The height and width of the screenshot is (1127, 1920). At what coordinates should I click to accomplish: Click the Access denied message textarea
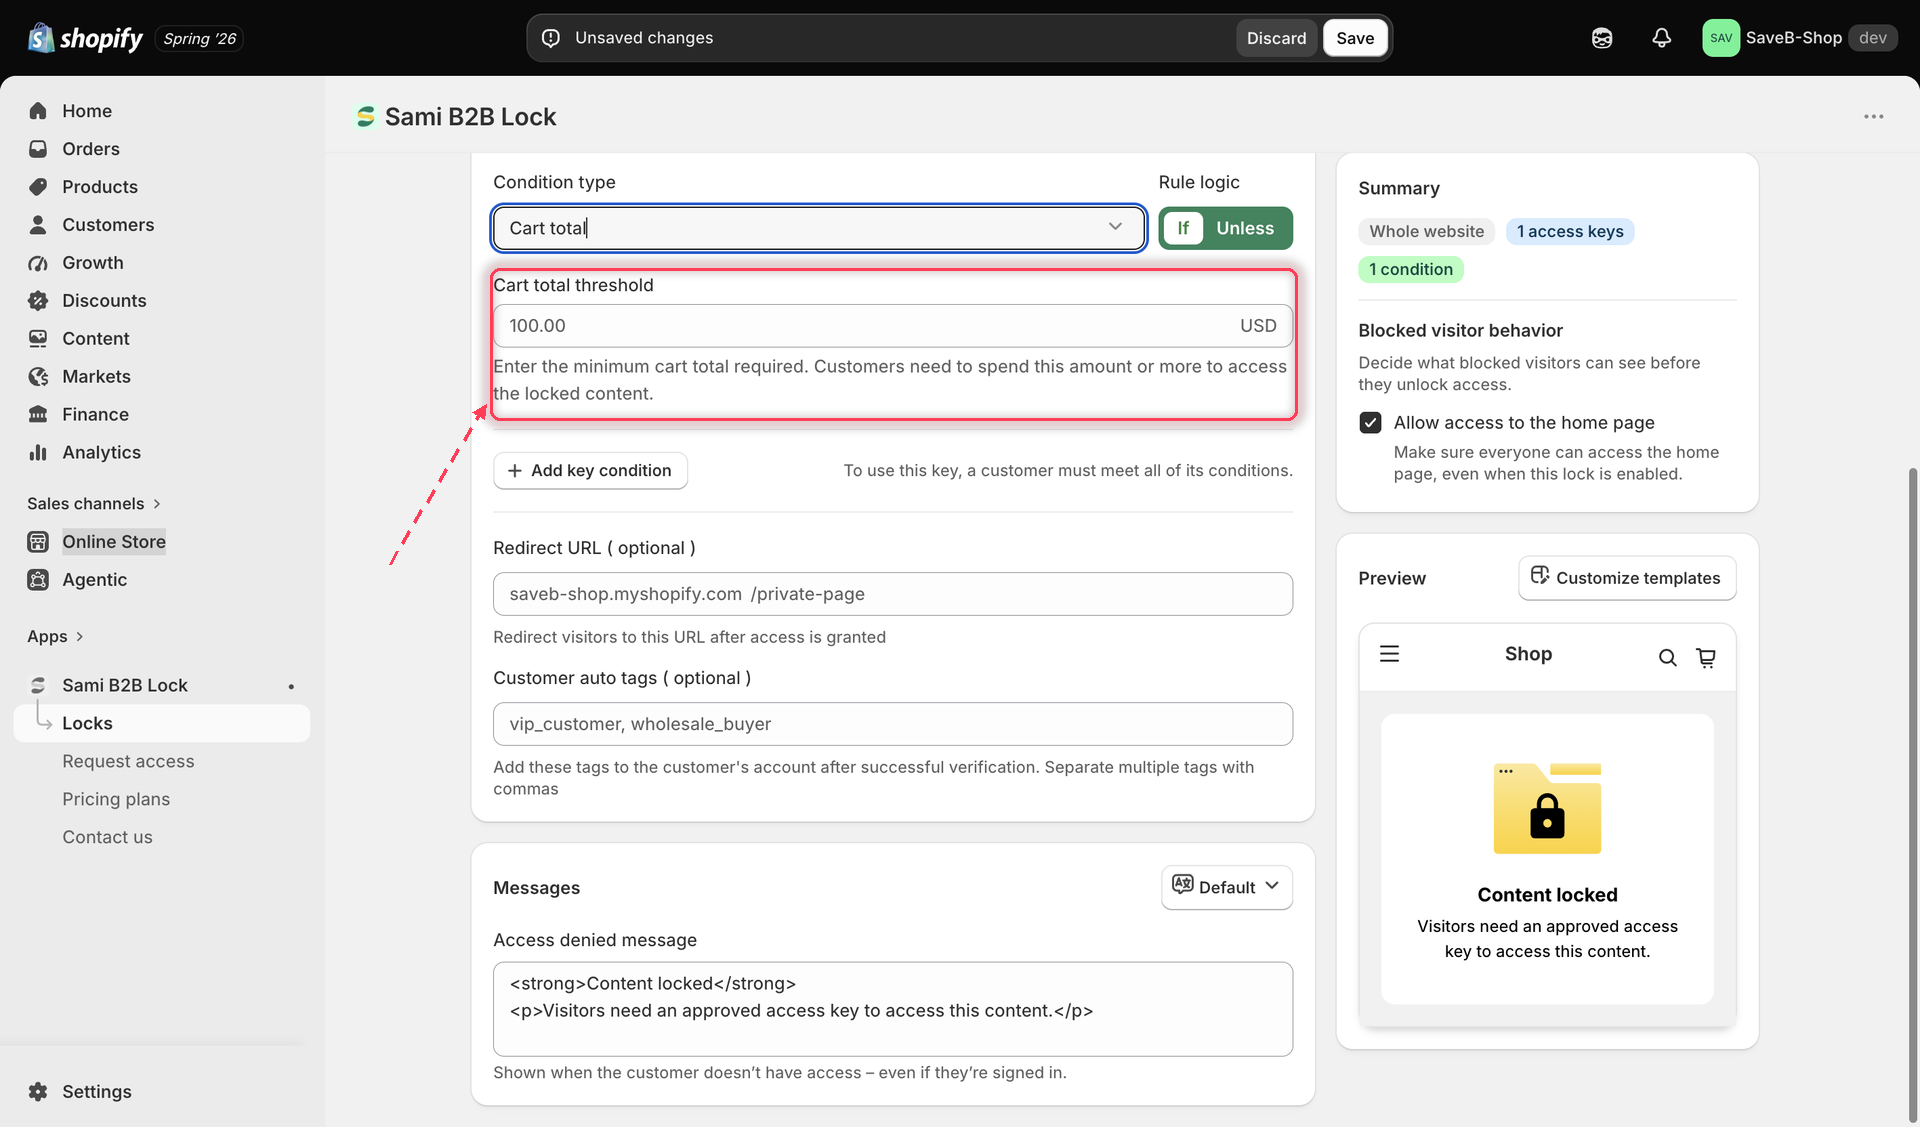pos(892,1009)
